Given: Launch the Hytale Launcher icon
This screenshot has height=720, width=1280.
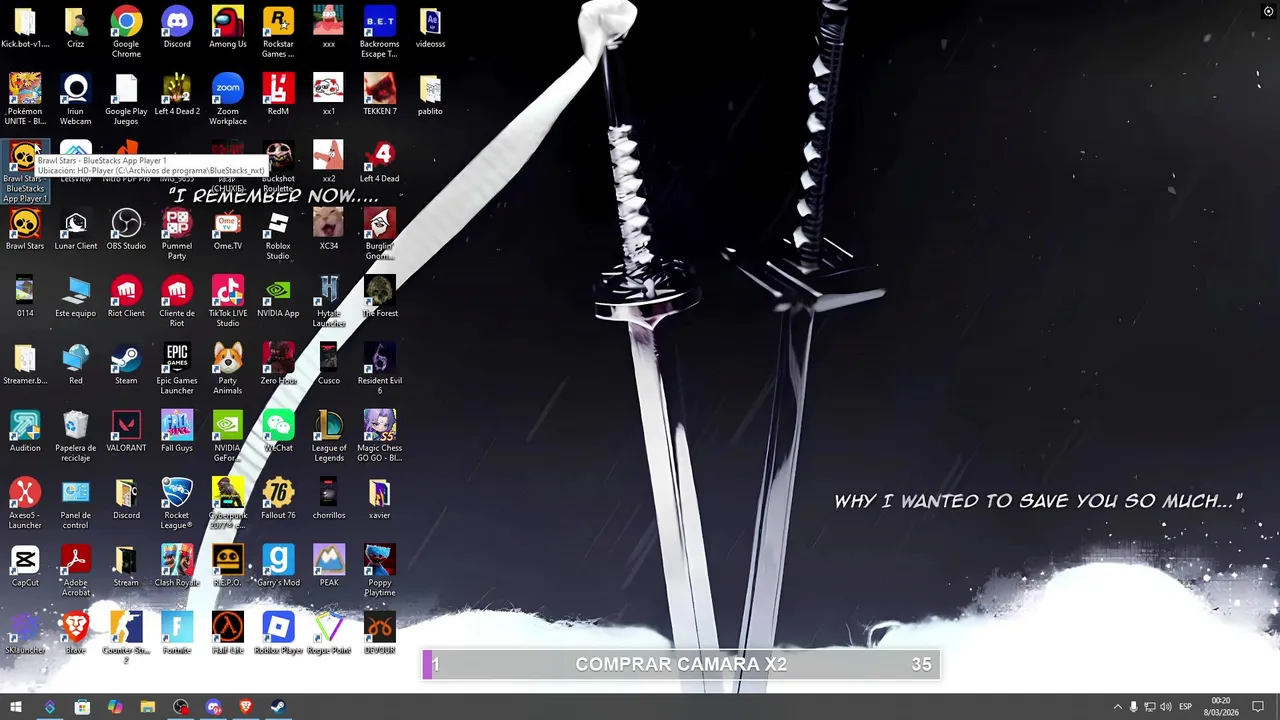Looking at the screenshot, I should click(x=329, y=301).
